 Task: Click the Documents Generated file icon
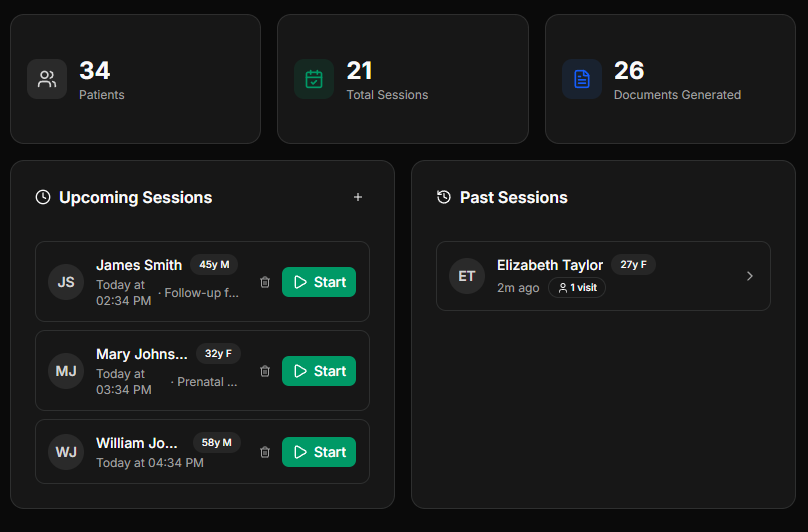tap(581, 79)
